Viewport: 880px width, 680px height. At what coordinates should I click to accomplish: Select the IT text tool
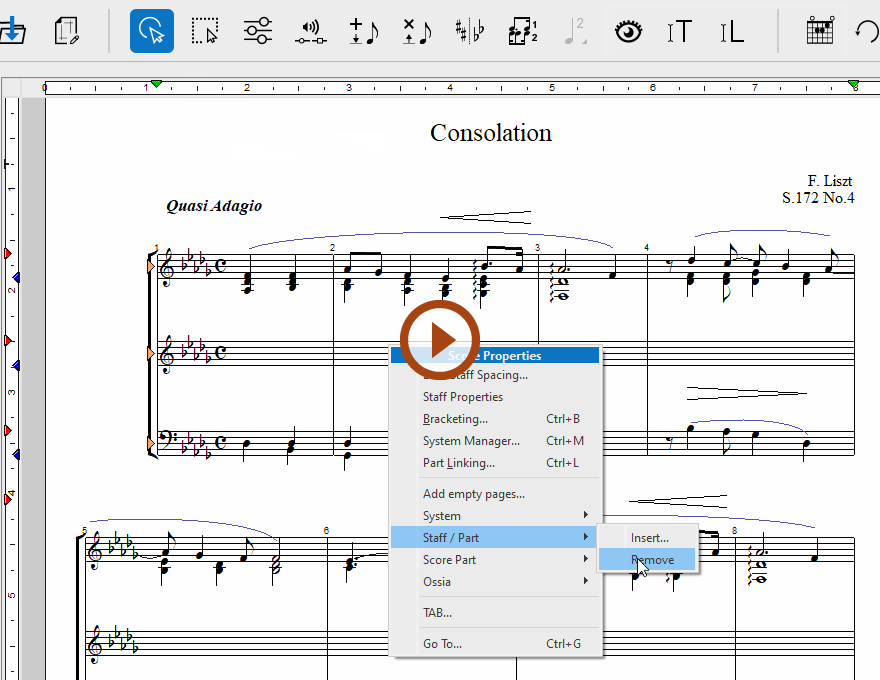679,31
